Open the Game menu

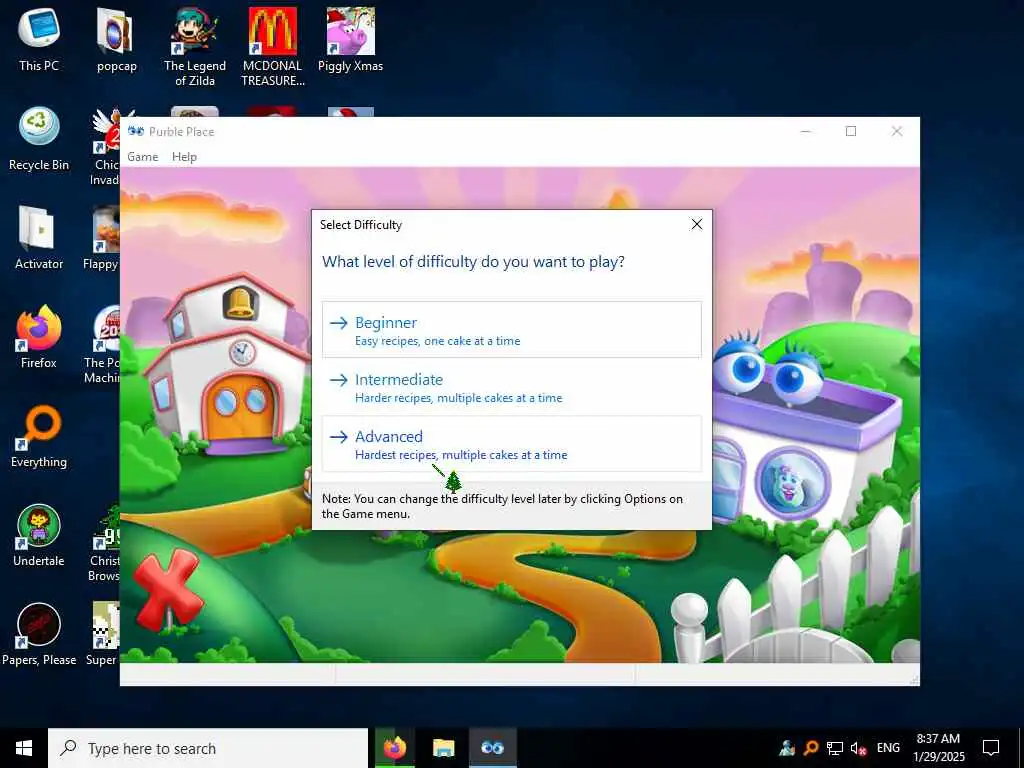point(142,157)
